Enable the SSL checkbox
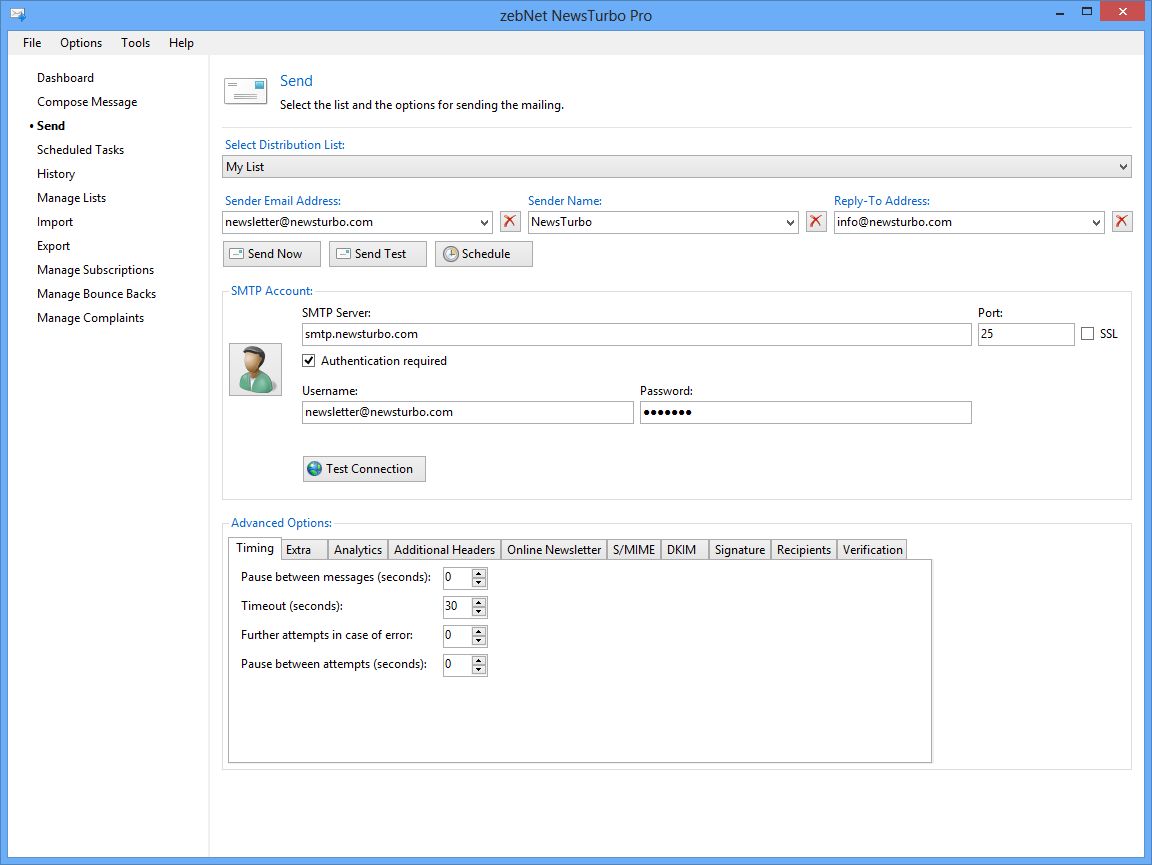The height and width of the screenshot is (865, 1152). (1088, 334)
